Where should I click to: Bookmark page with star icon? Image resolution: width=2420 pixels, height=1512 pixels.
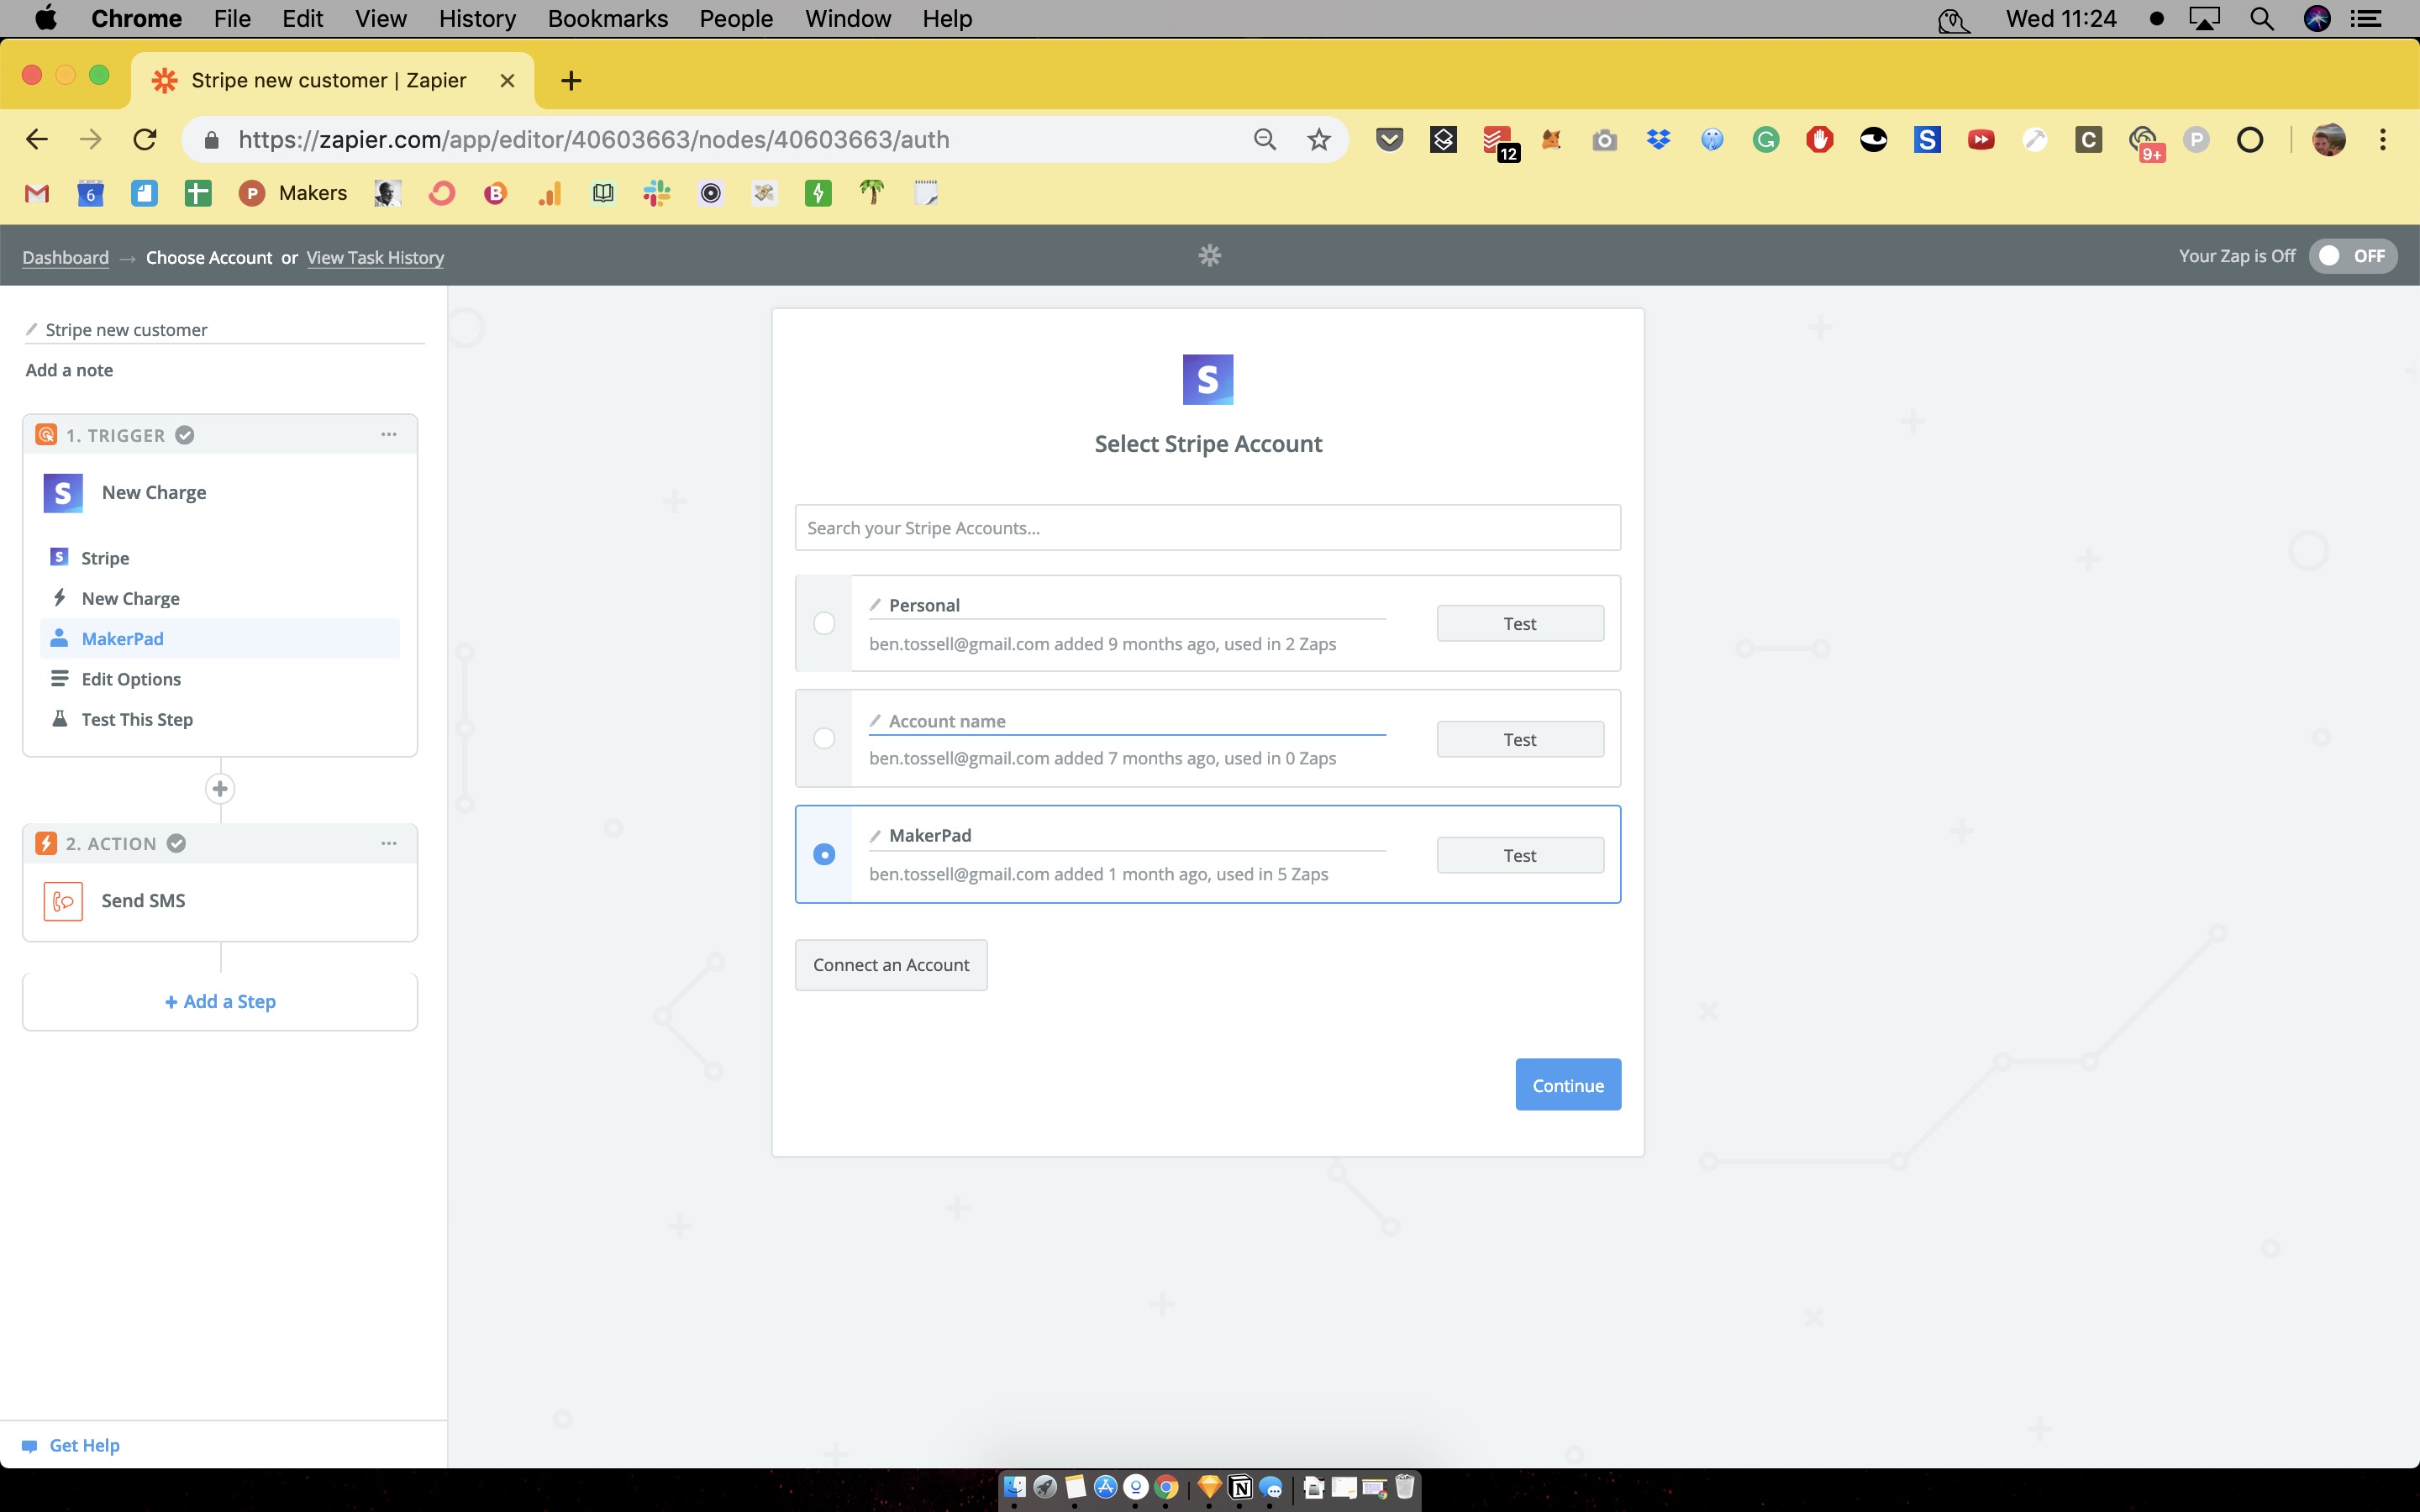point(1319,139)
